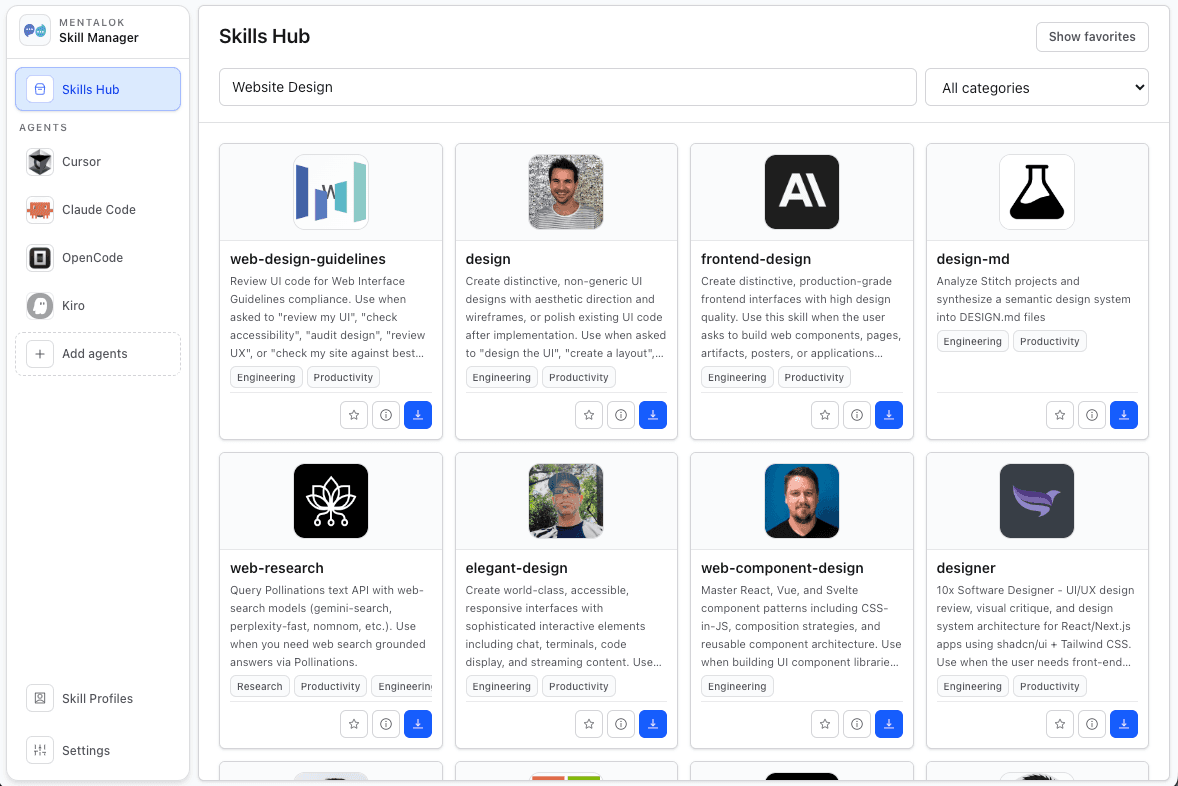Select the Claude Code agent

[98, 210]
